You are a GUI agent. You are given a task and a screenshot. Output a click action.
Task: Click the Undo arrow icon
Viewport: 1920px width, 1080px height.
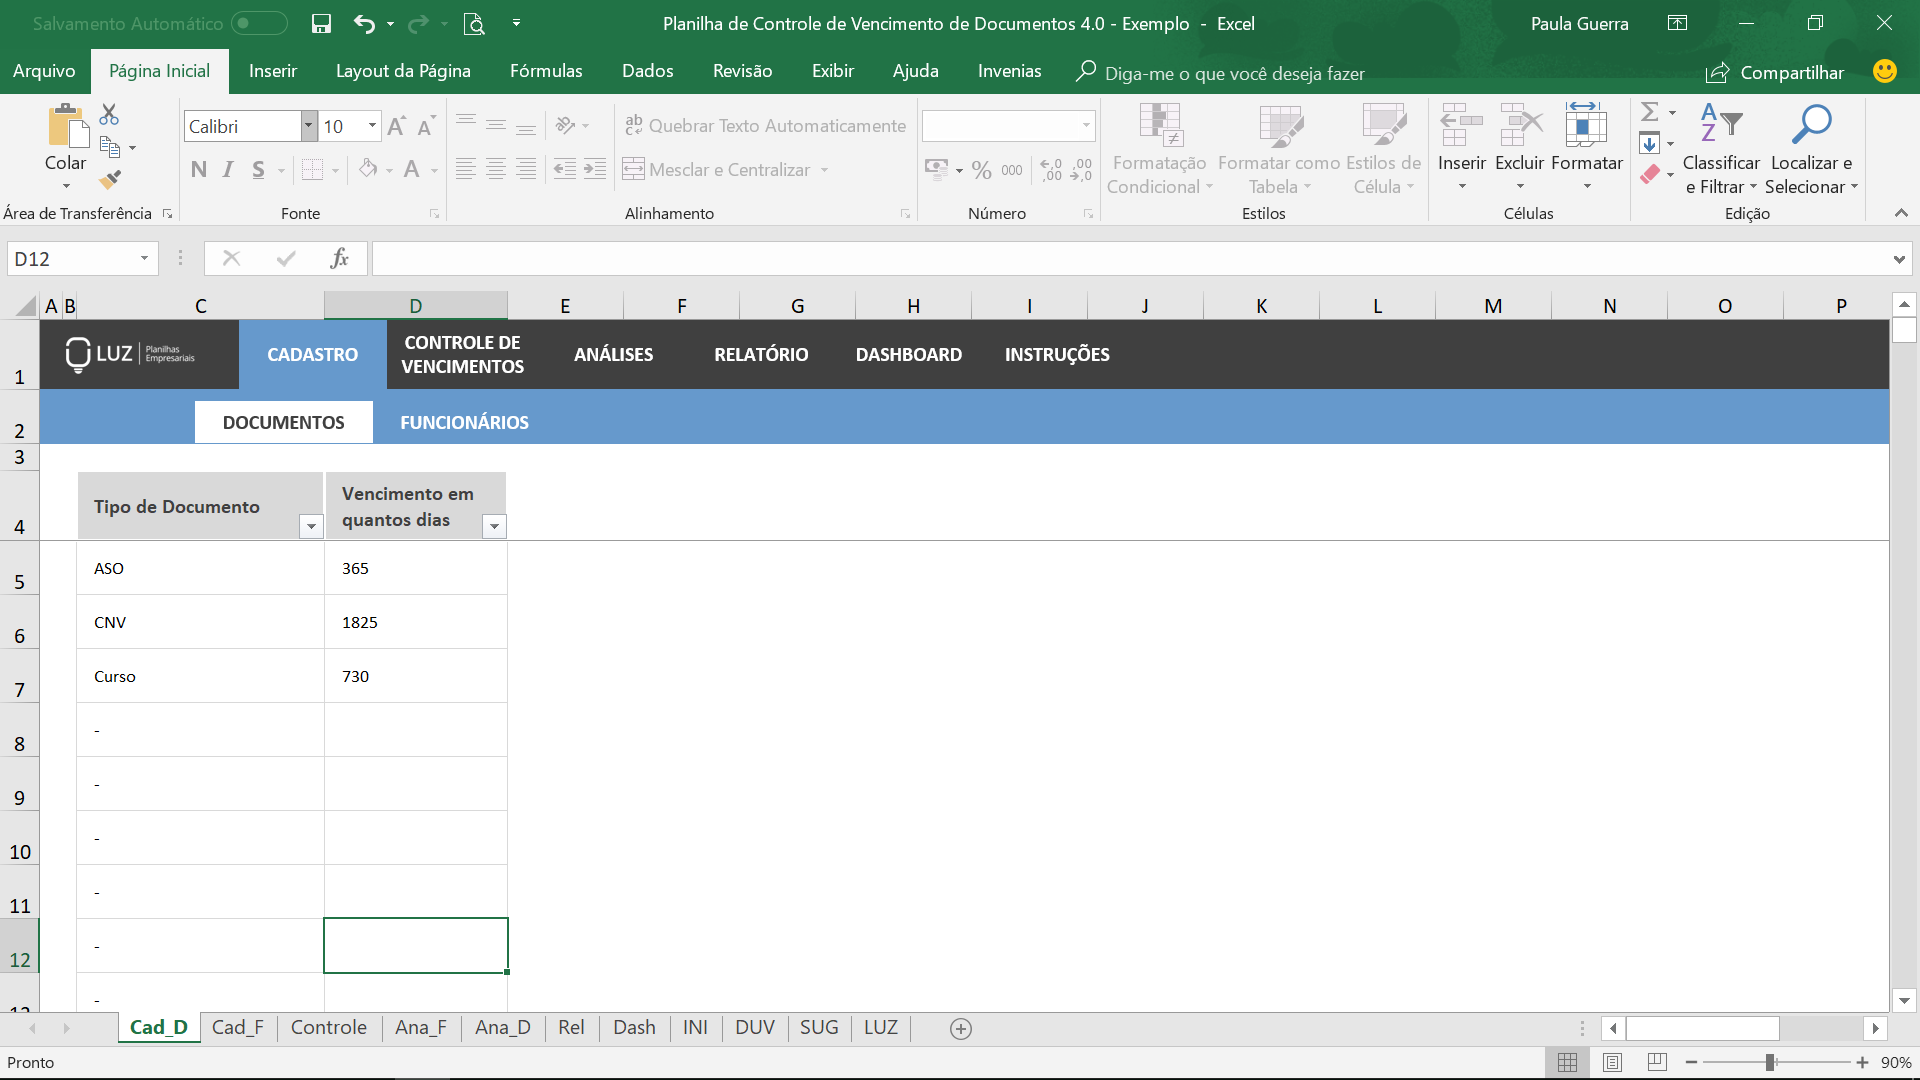click(364, 24)
